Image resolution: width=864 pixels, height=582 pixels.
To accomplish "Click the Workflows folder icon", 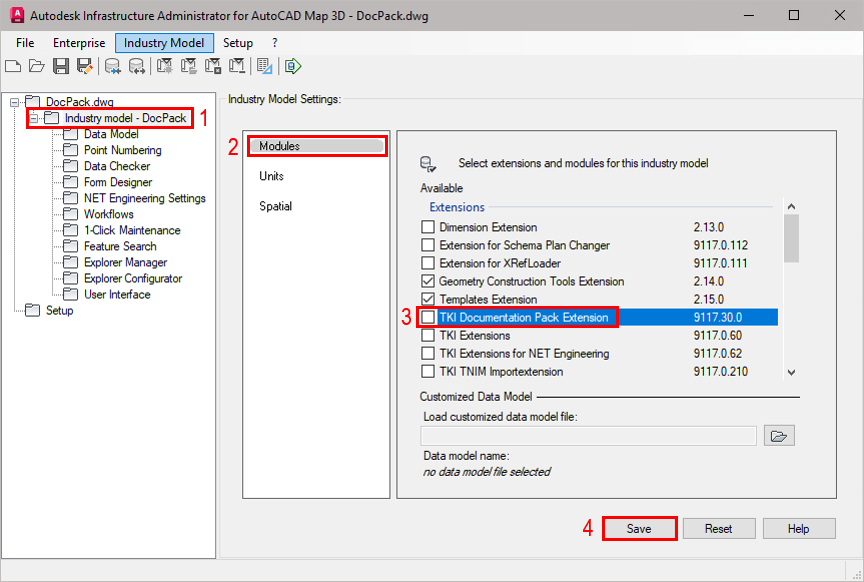I will tap(71, 214).
